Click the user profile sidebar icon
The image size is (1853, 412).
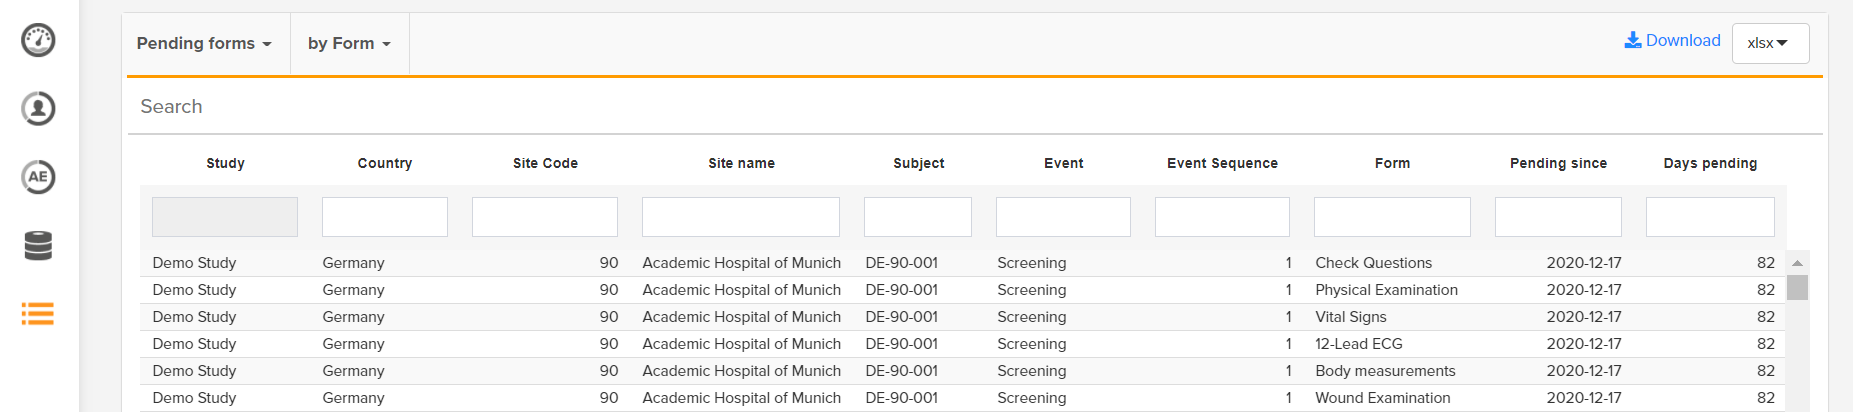coord(38,108)
